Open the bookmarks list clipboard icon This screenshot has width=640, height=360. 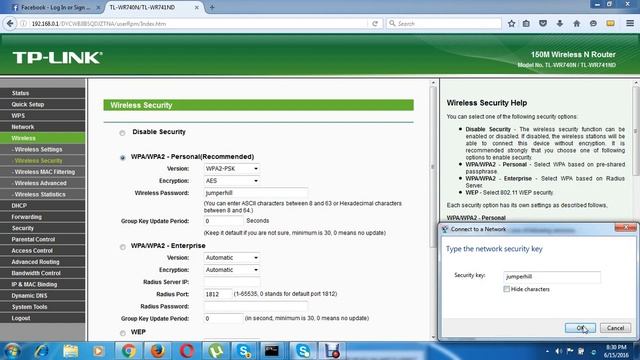click(526, 24)
